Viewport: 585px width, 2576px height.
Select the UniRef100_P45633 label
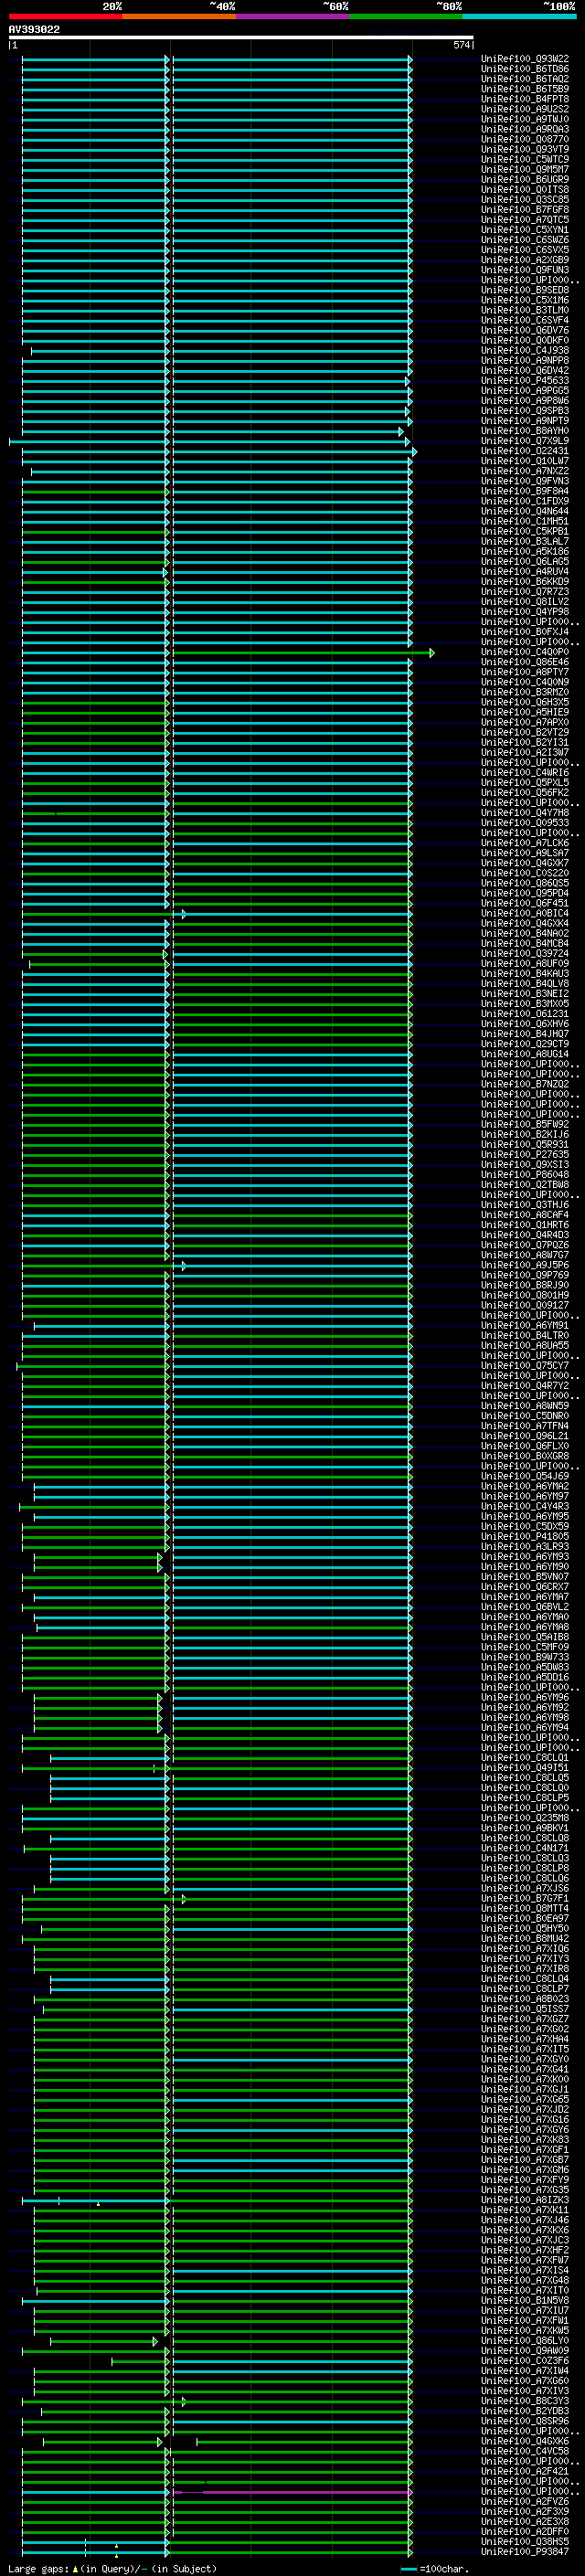click(525, 380)
